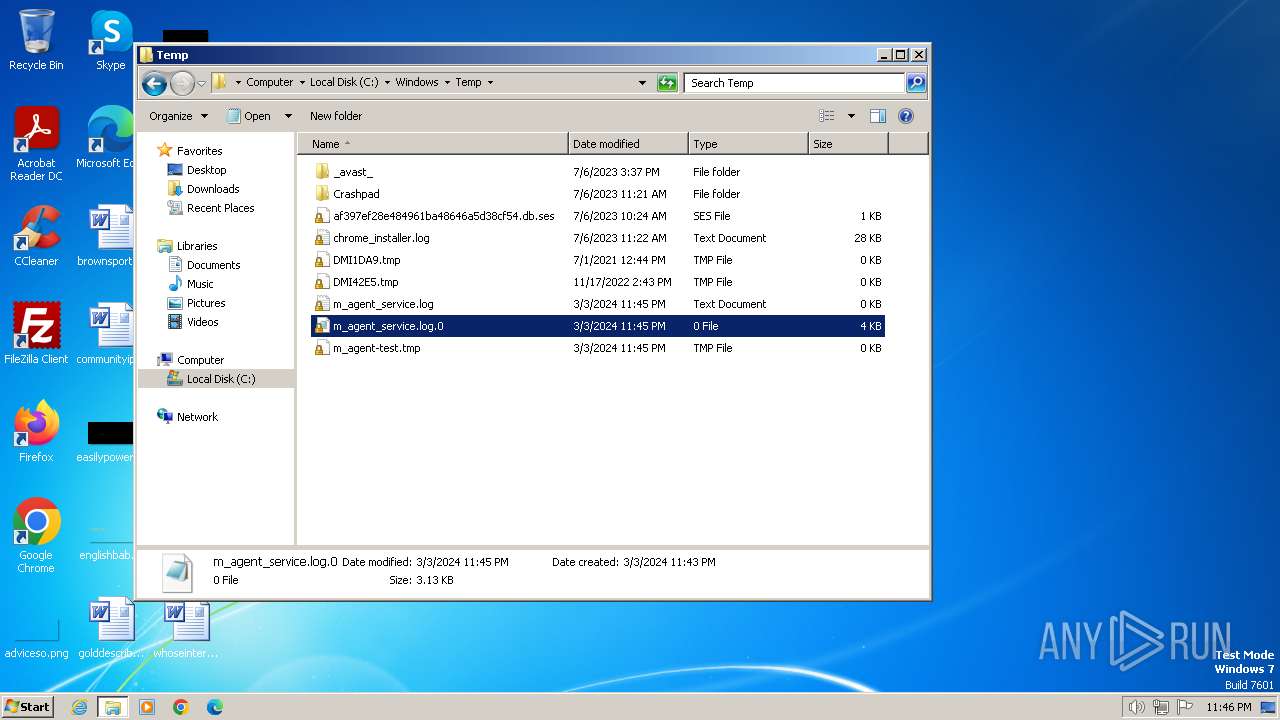
Task: Expand the view options dropdown arrow
Action: point(851,116)
